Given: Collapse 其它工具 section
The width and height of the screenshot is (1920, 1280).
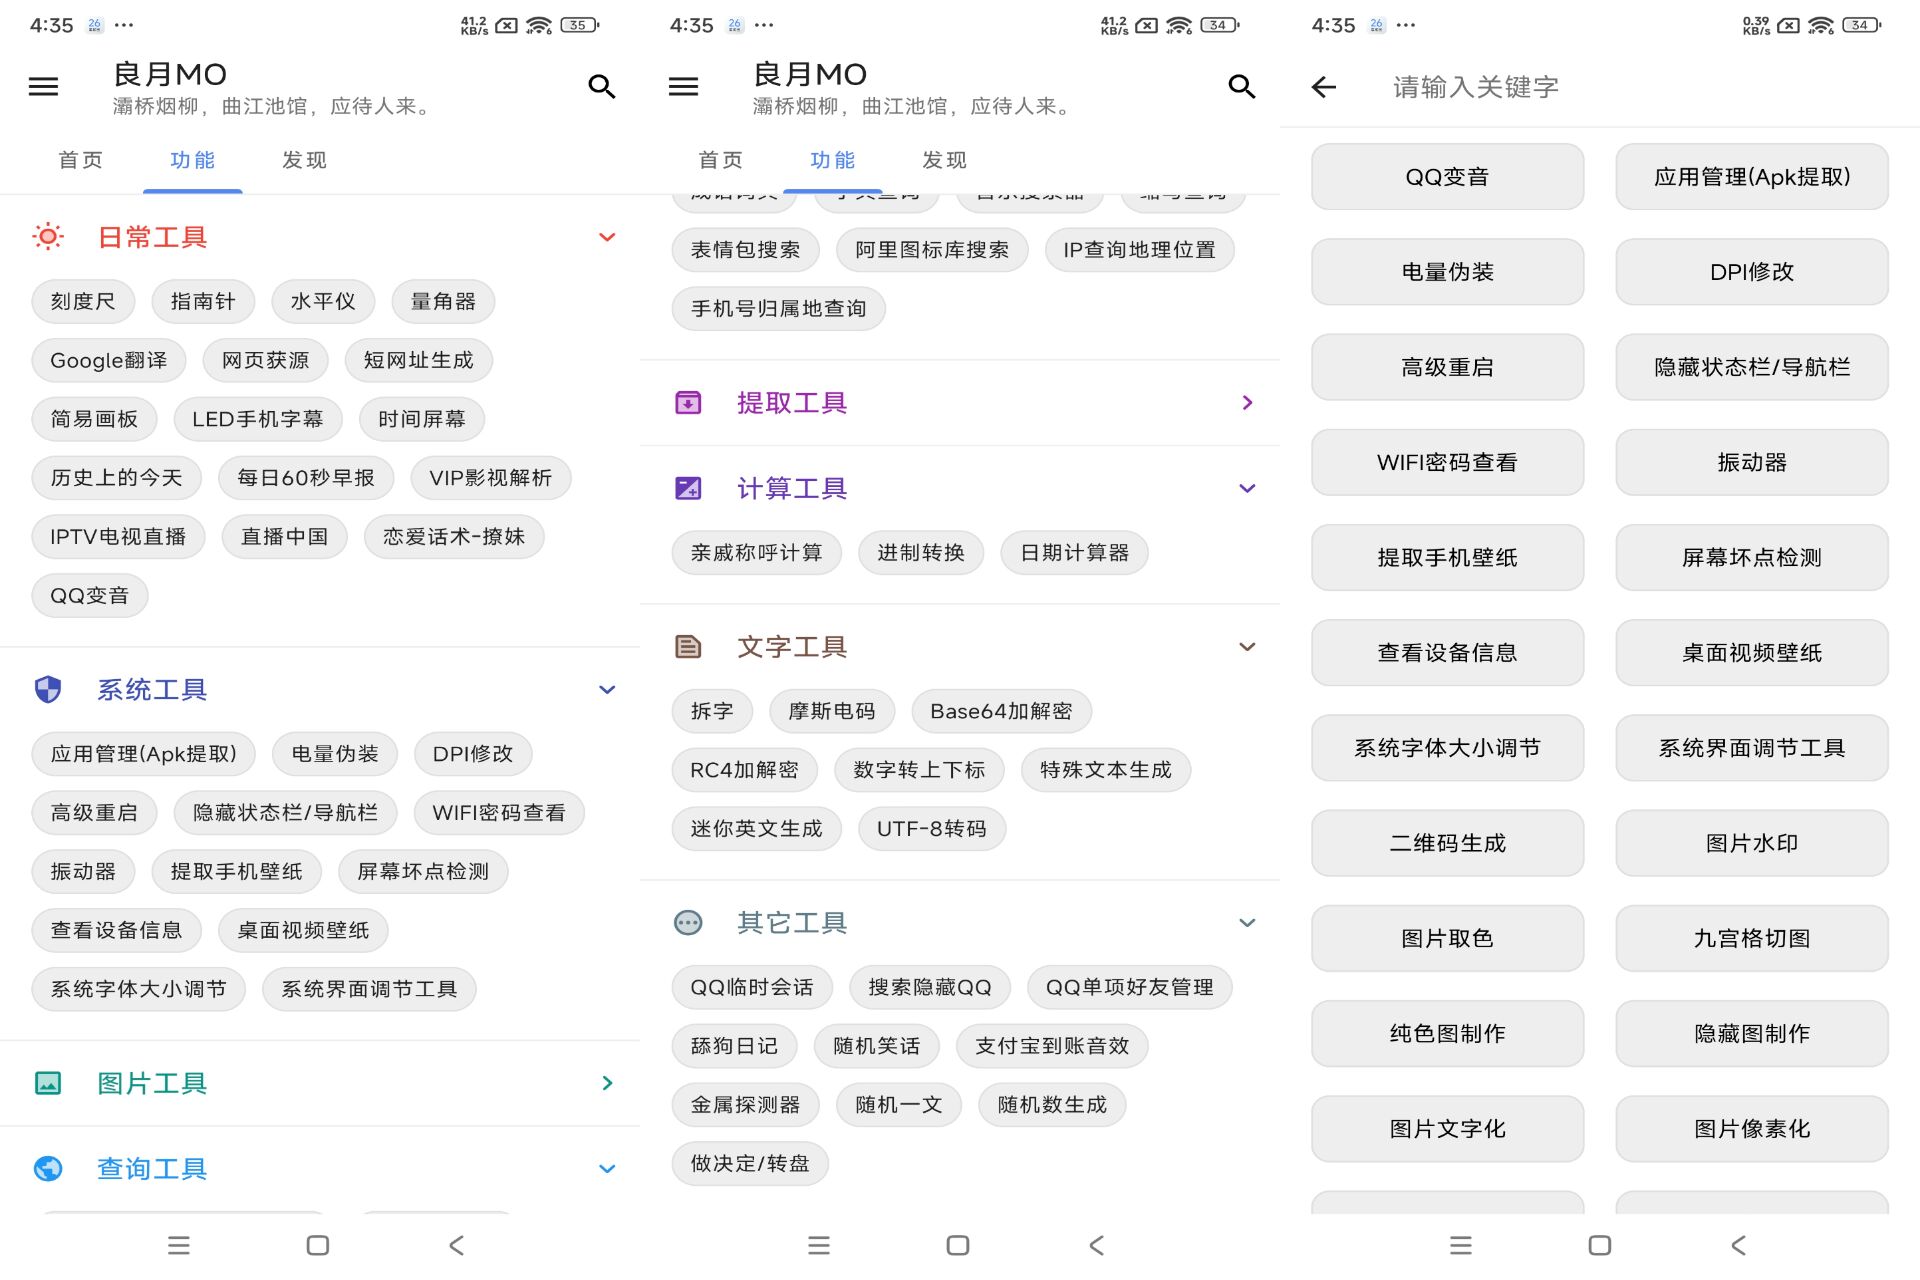Looking at the screenshot, I should click(x=1247, y=921).
